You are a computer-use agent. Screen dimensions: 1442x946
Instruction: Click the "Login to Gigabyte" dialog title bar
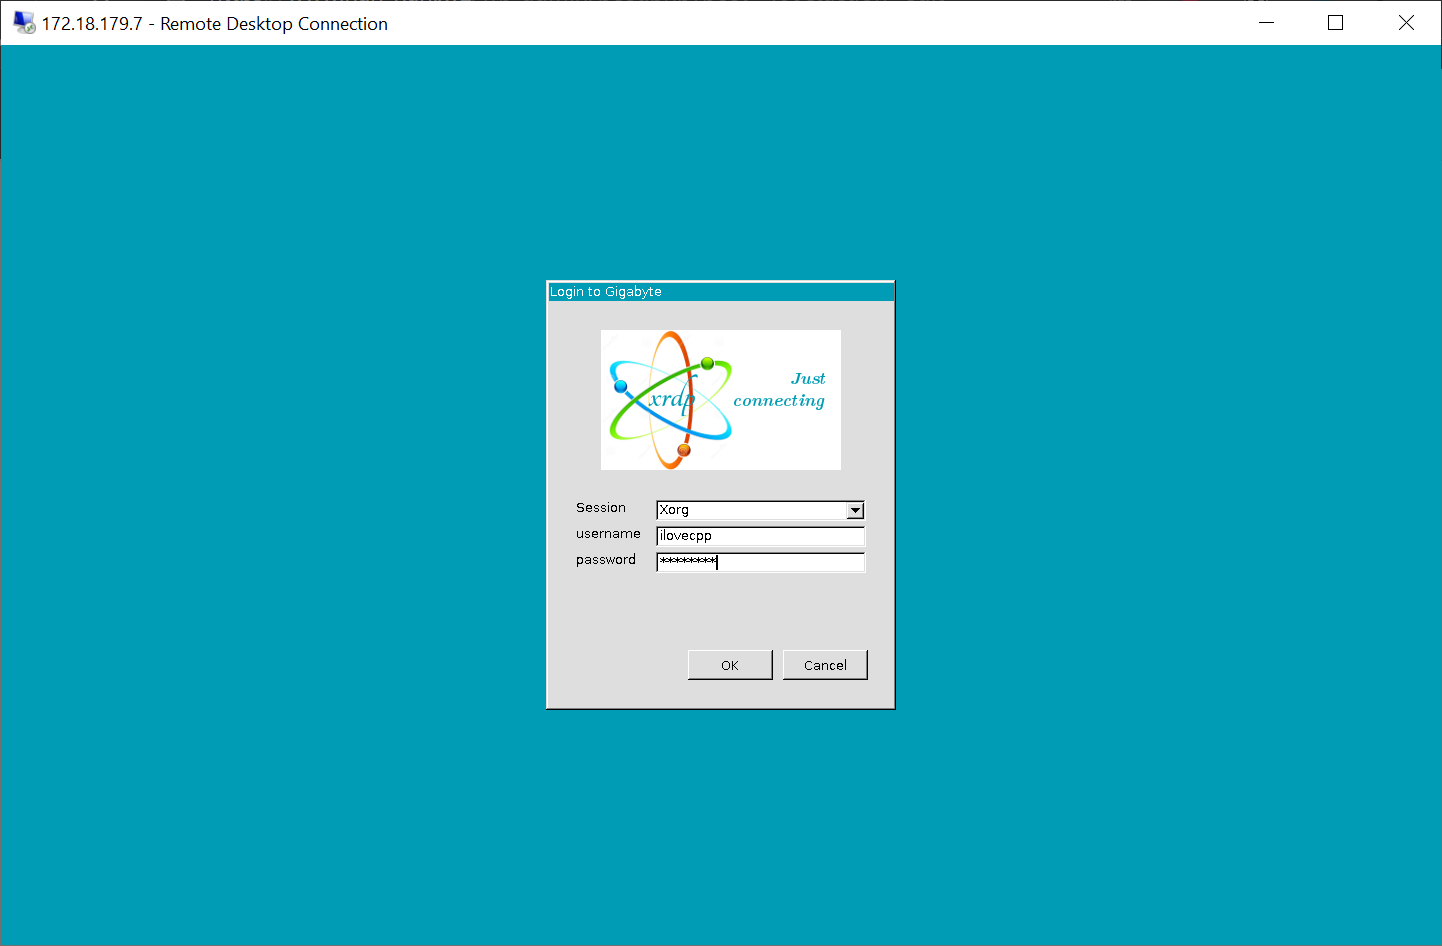pos(720,292)
